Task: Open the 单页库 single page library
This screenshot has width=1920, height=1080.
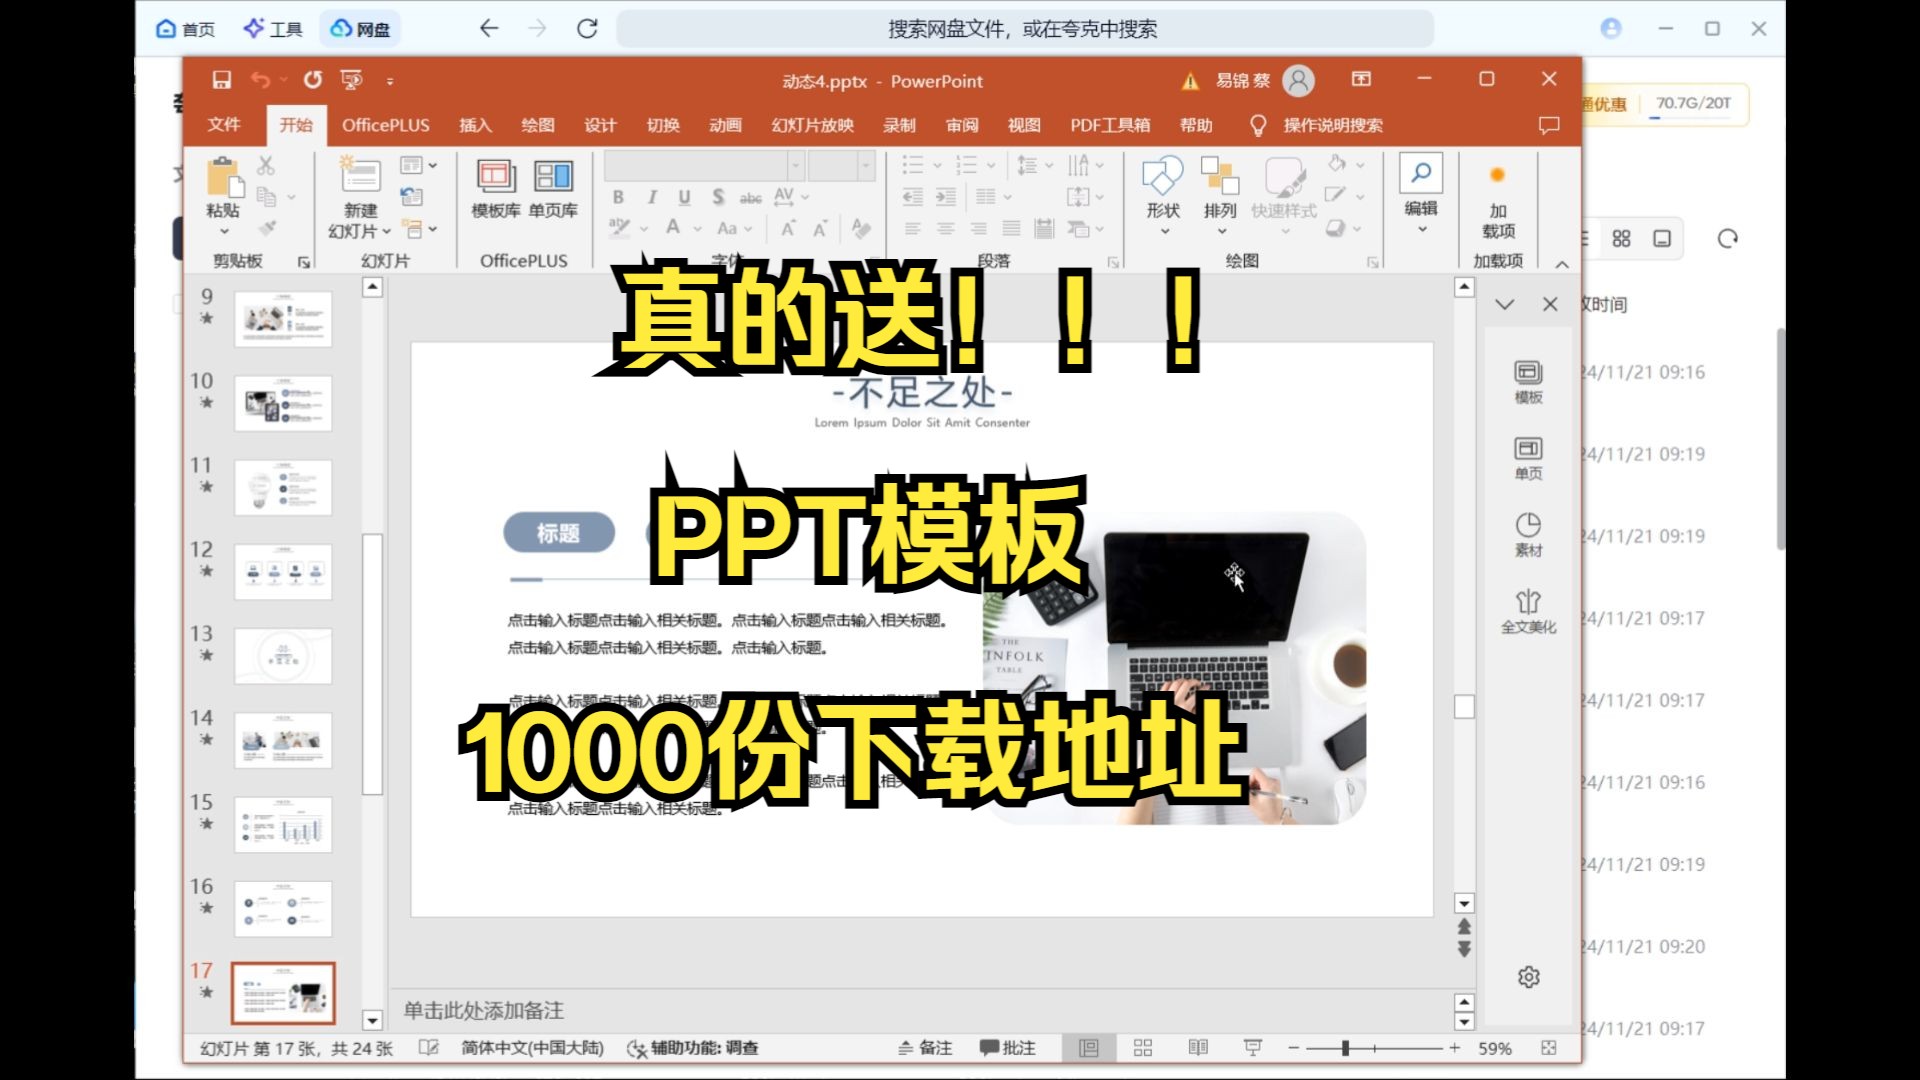Action: [553, 188]
